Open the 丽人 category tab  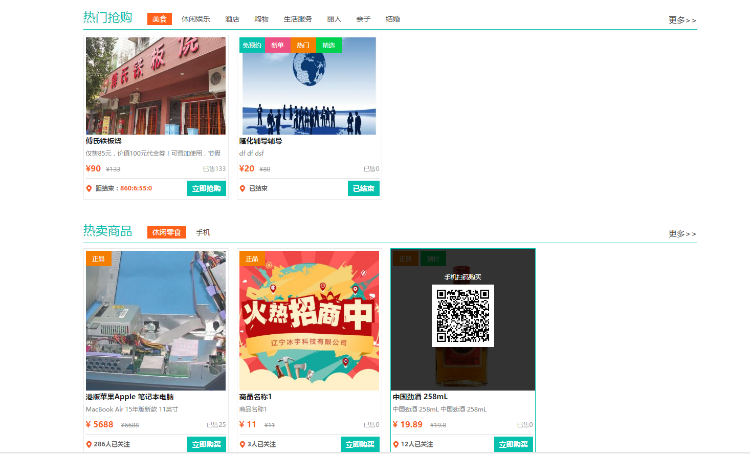334,19
